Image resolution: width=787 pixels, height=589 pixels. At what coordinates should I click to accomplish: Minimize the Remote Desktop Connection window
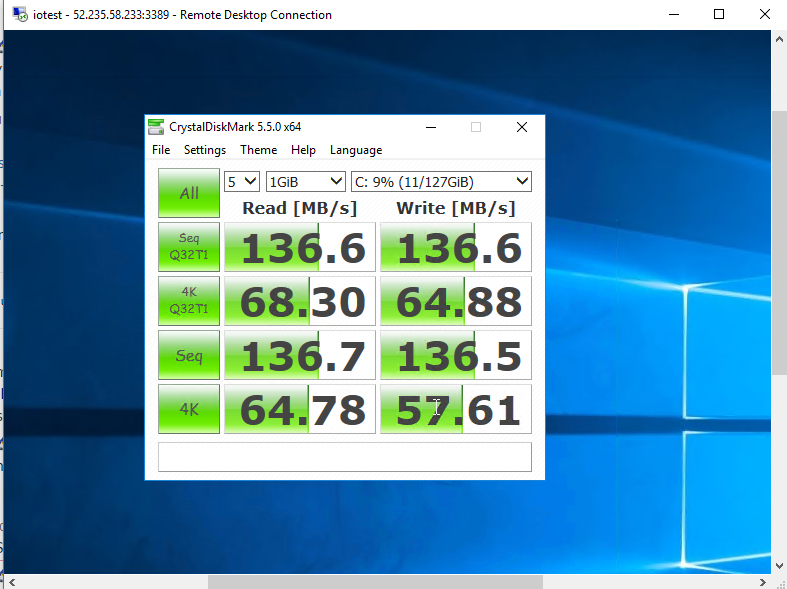pos(673,15)
